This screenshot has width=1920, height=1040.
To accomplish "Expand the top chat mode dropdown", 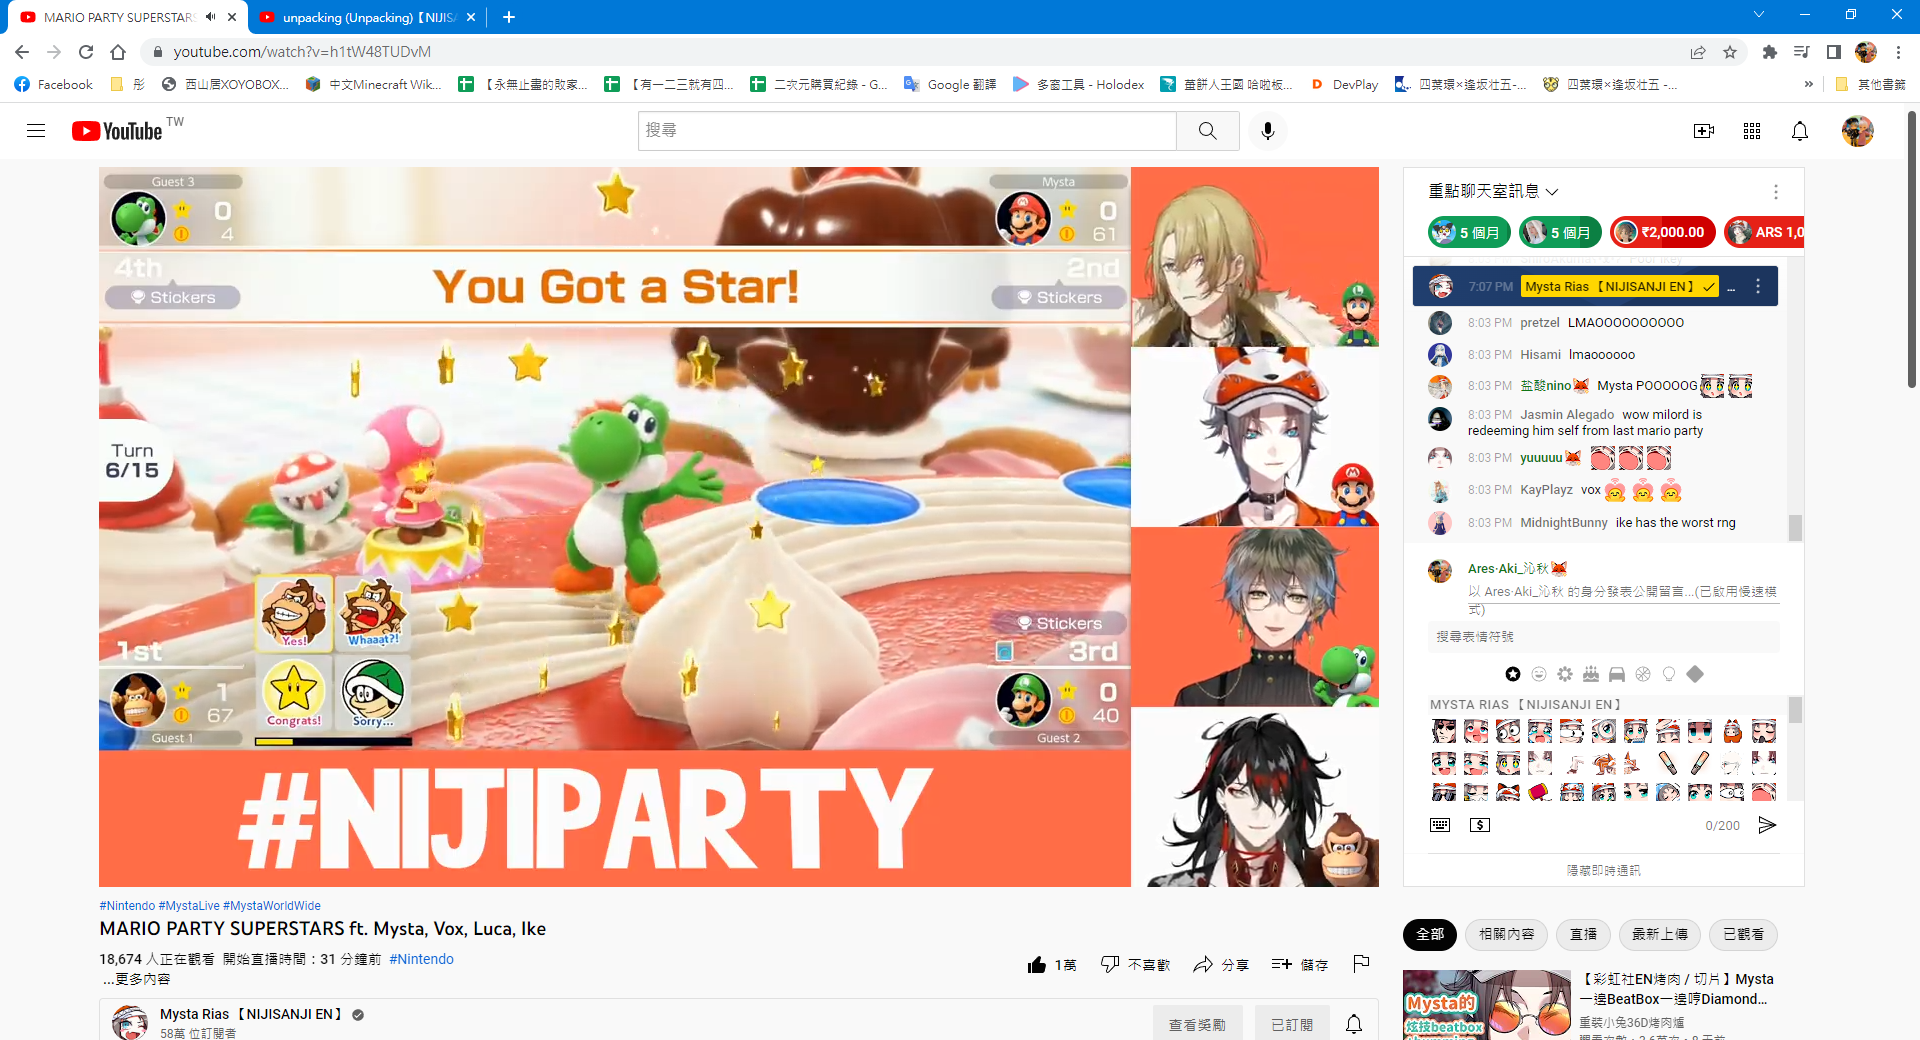I will 1493,191.
